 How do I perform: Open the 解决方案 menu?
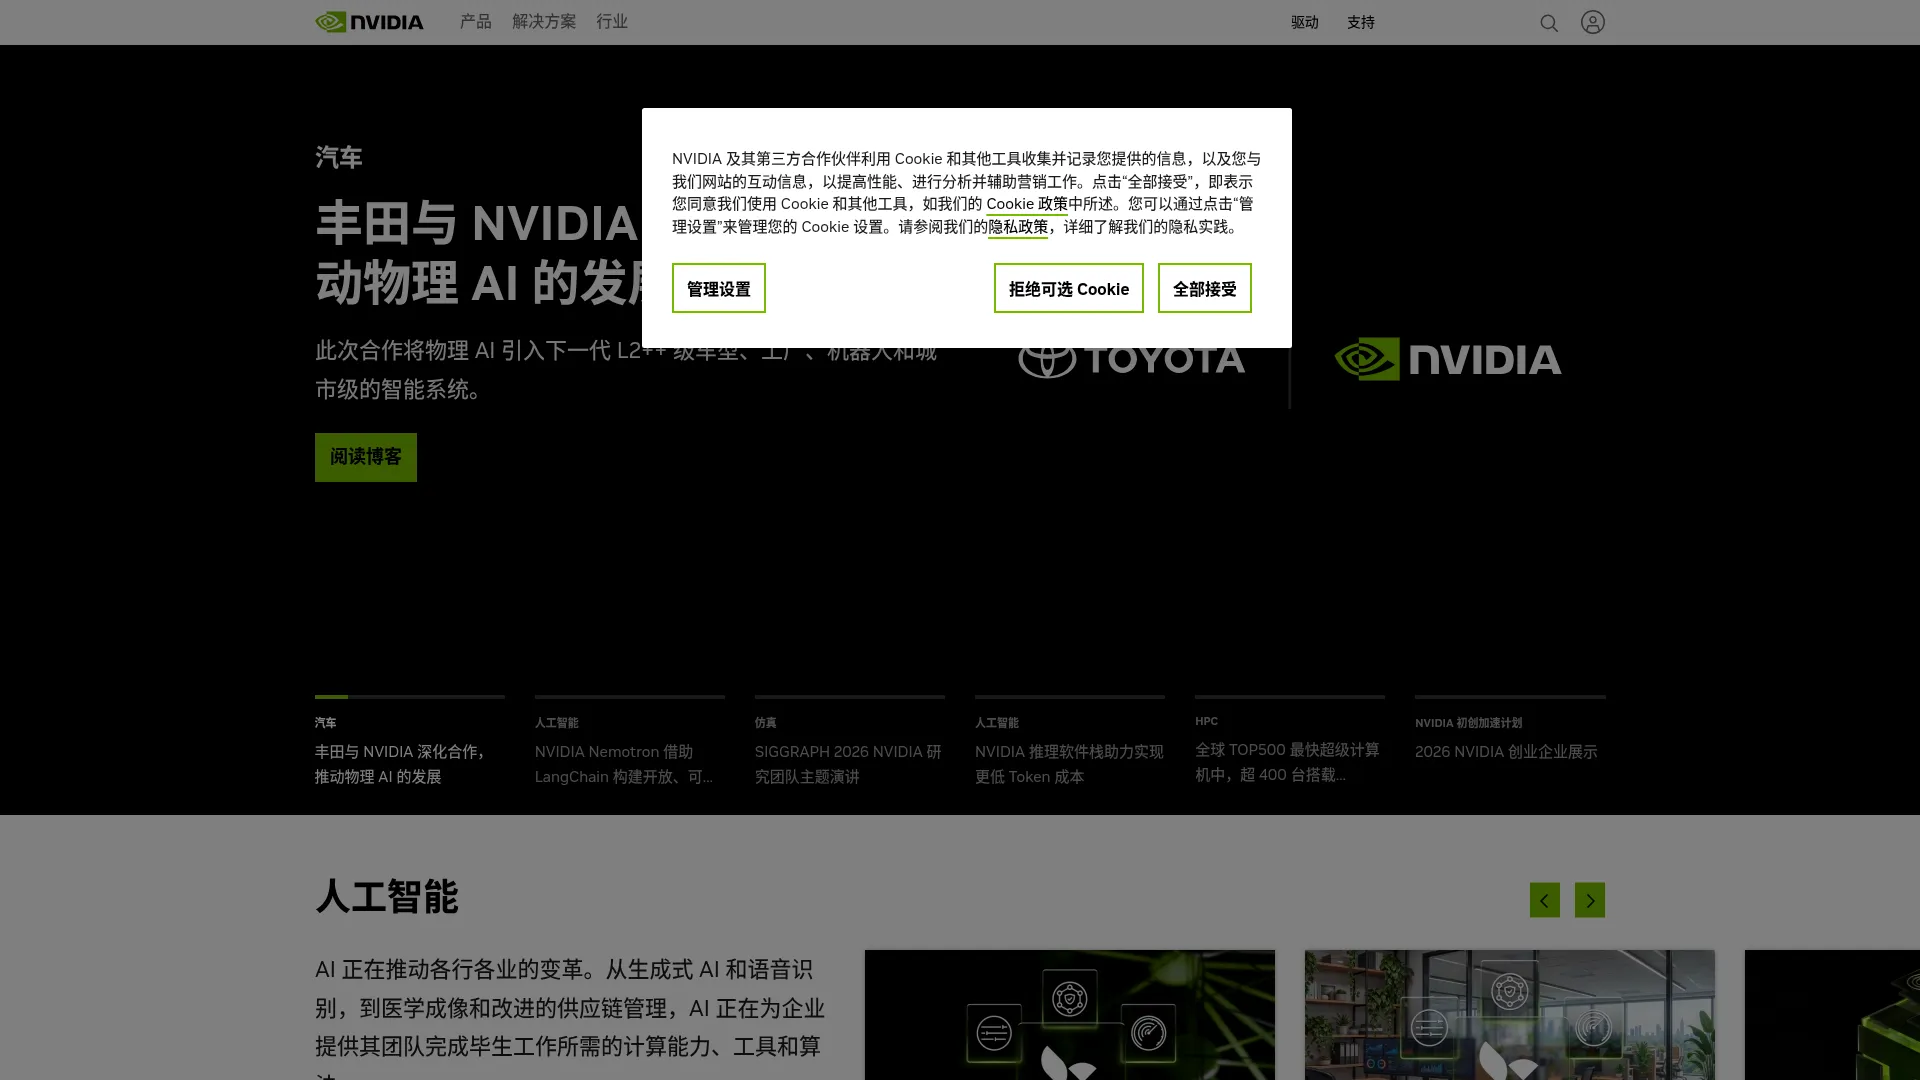click(544, 22)
